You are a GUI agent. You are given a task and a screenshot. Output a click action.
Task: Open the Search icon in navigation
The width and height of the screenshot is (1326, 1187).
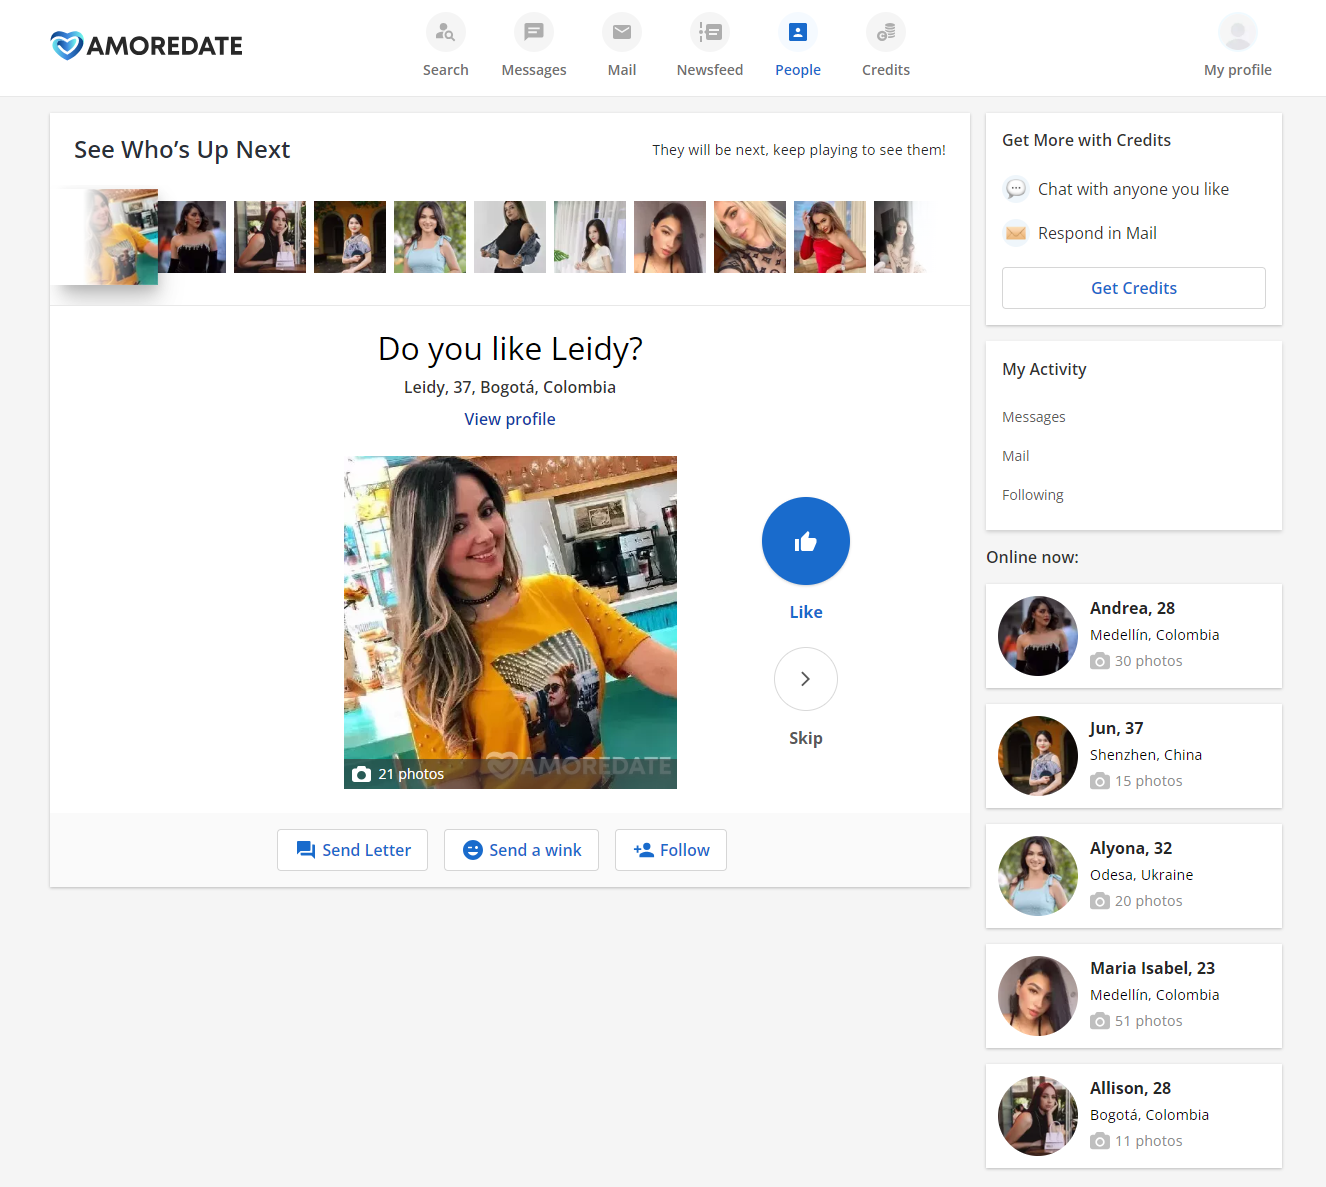[445, 31]
